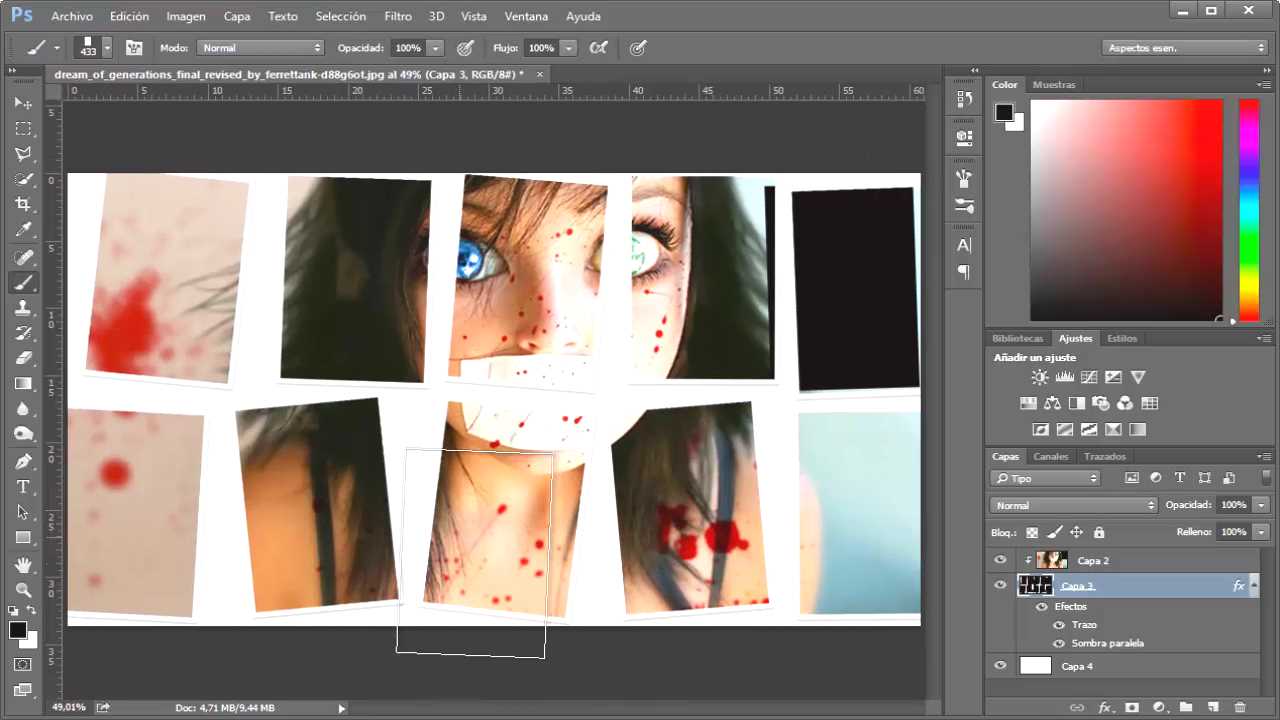Select the Sponge tool
Image resolution: width=1280 pixels, height=720 pixels.
23,434
